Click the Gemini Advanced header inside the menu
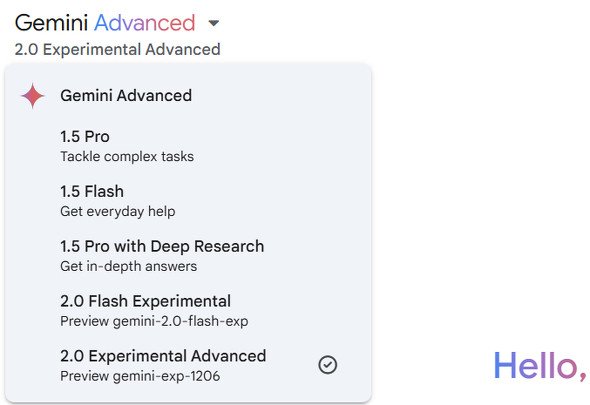This screenshot has height=405, width=590. (x=126, y=96)
